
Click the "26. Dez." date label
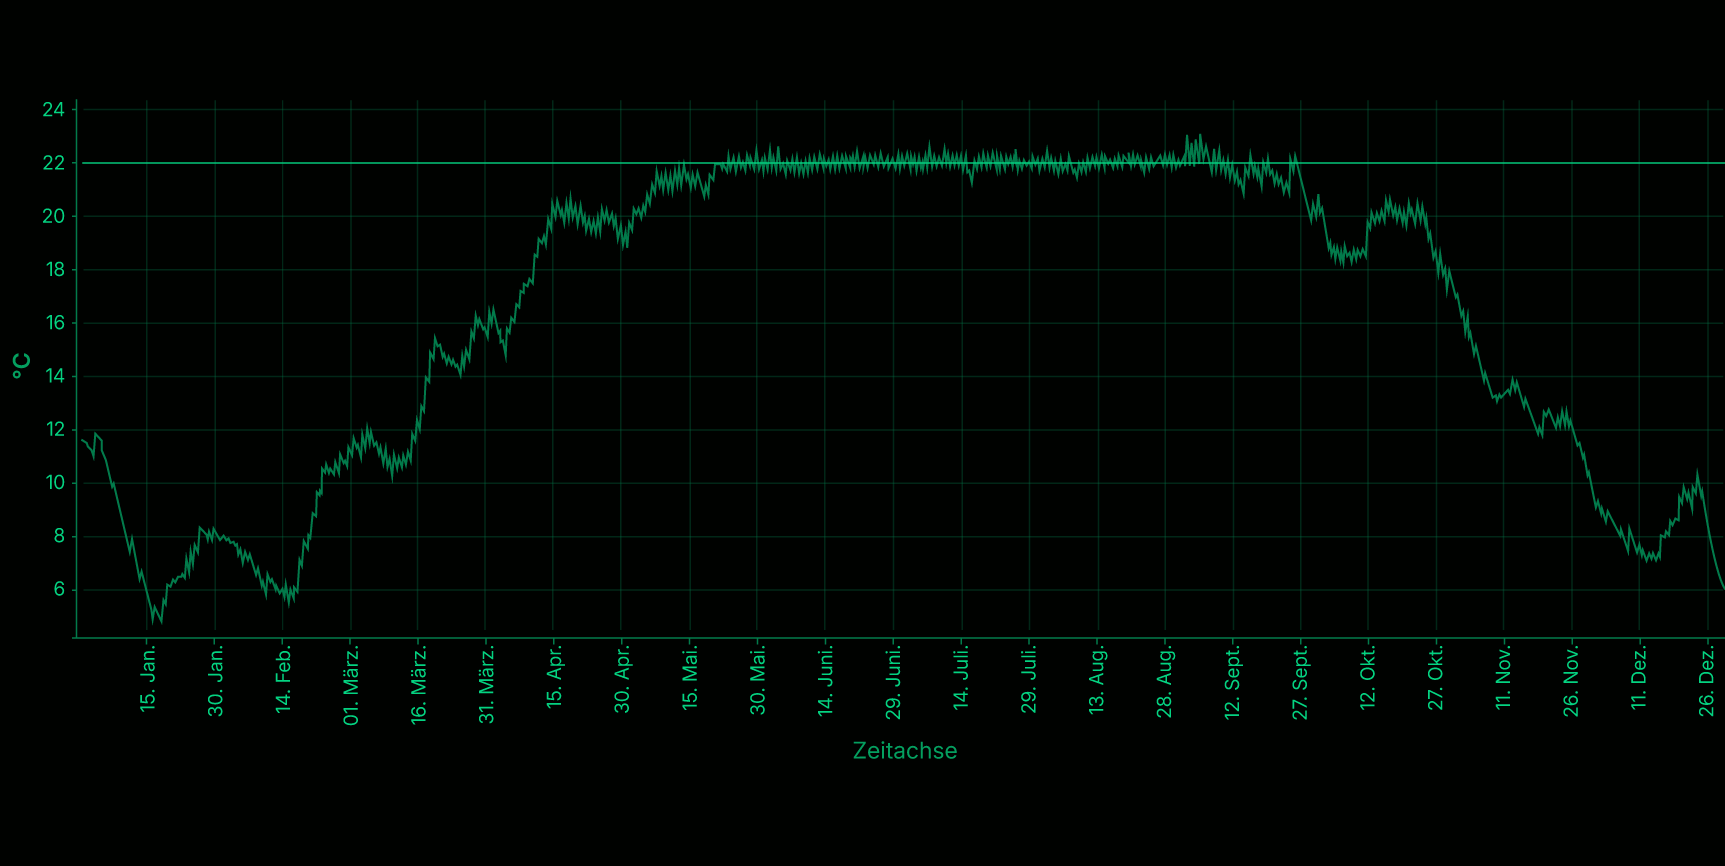[x=1708, y=680]
